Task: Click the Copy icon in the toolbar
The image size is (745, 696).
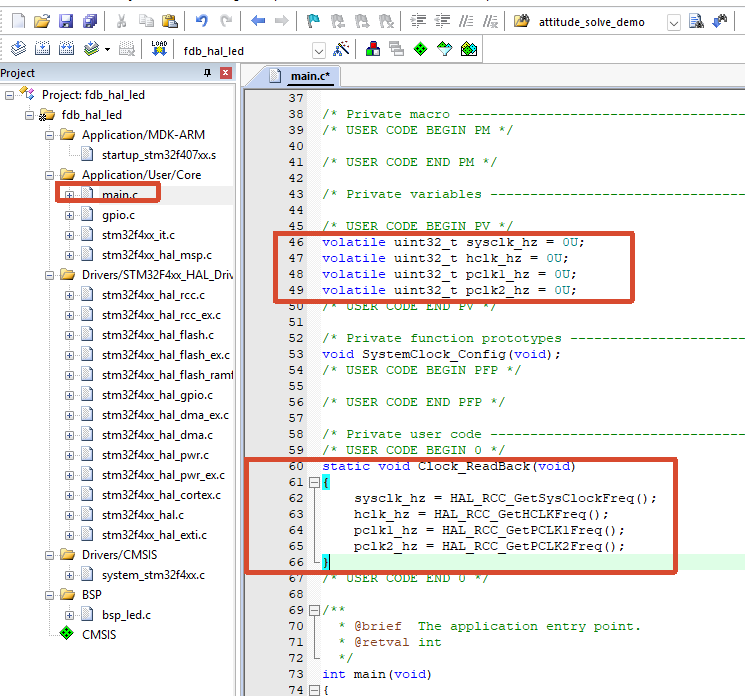Action: (146, 21)
